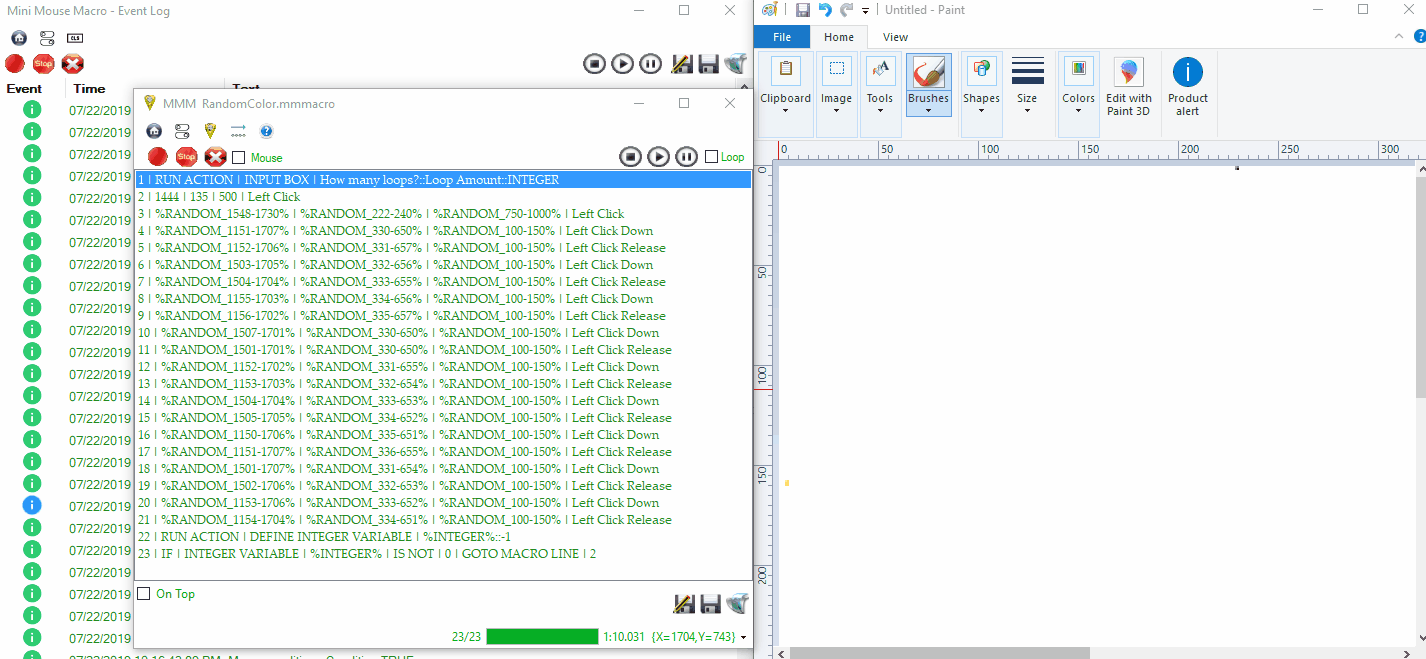Expand the Colors dropdown in Paint
Image resolution: width=1426 pixels, height=659 pixels.
pos(1078,111)
